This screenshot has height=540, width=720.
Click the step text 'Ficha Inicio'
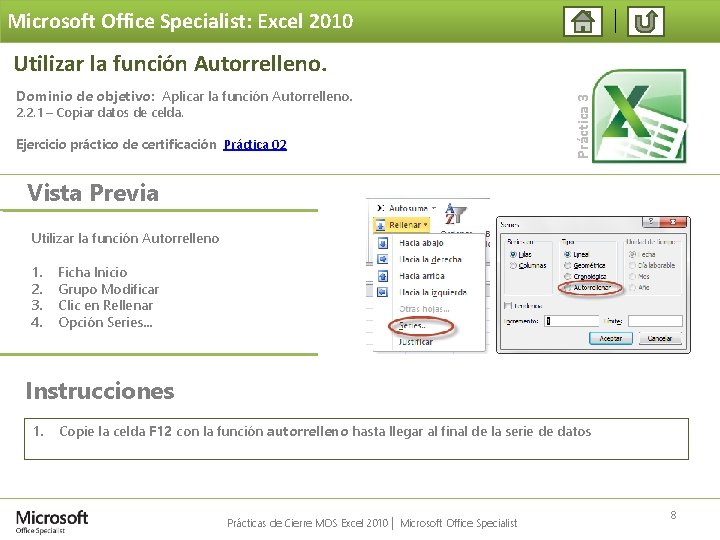(x=93, y=272)
